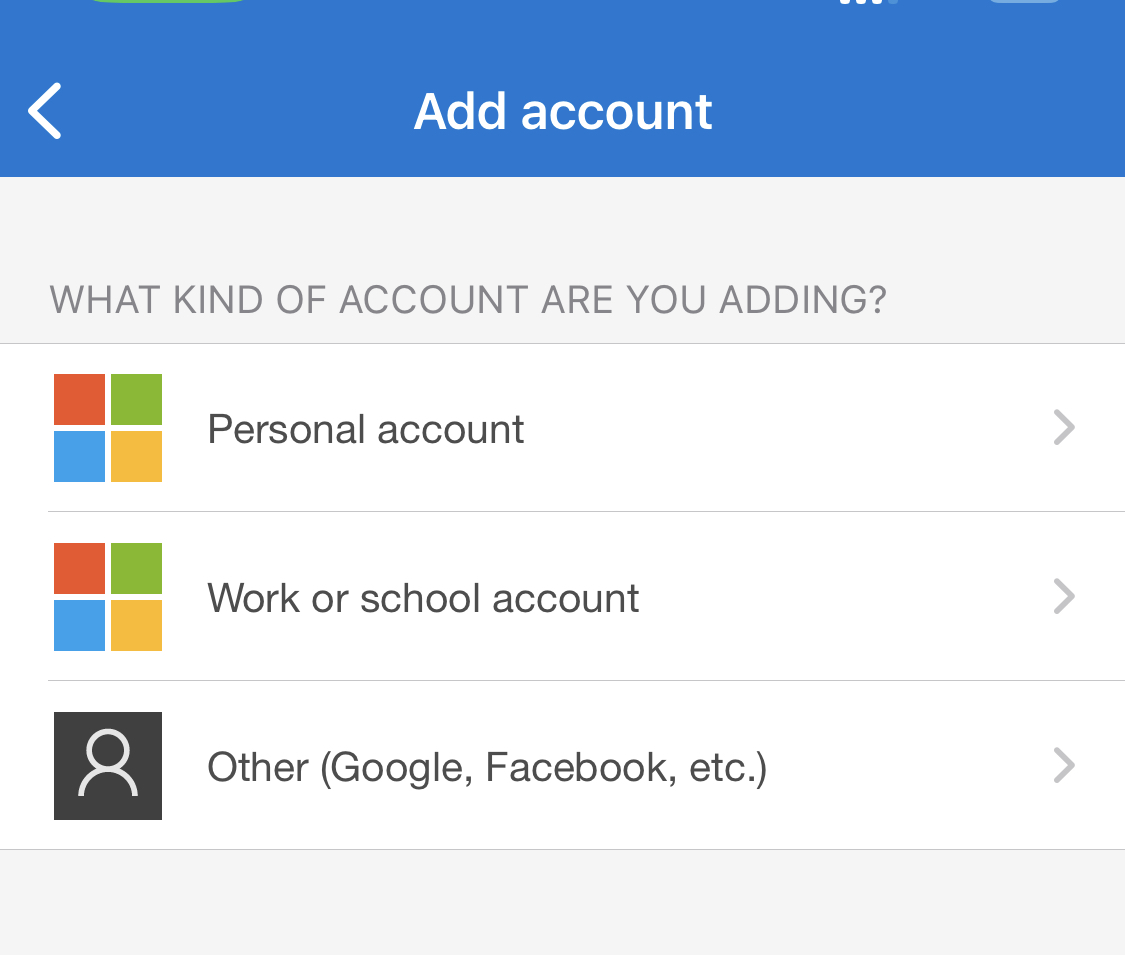
Task: Pick Other (Google, Facebook, etc.)
Action: pyautogui.click(x=486, y=768)
